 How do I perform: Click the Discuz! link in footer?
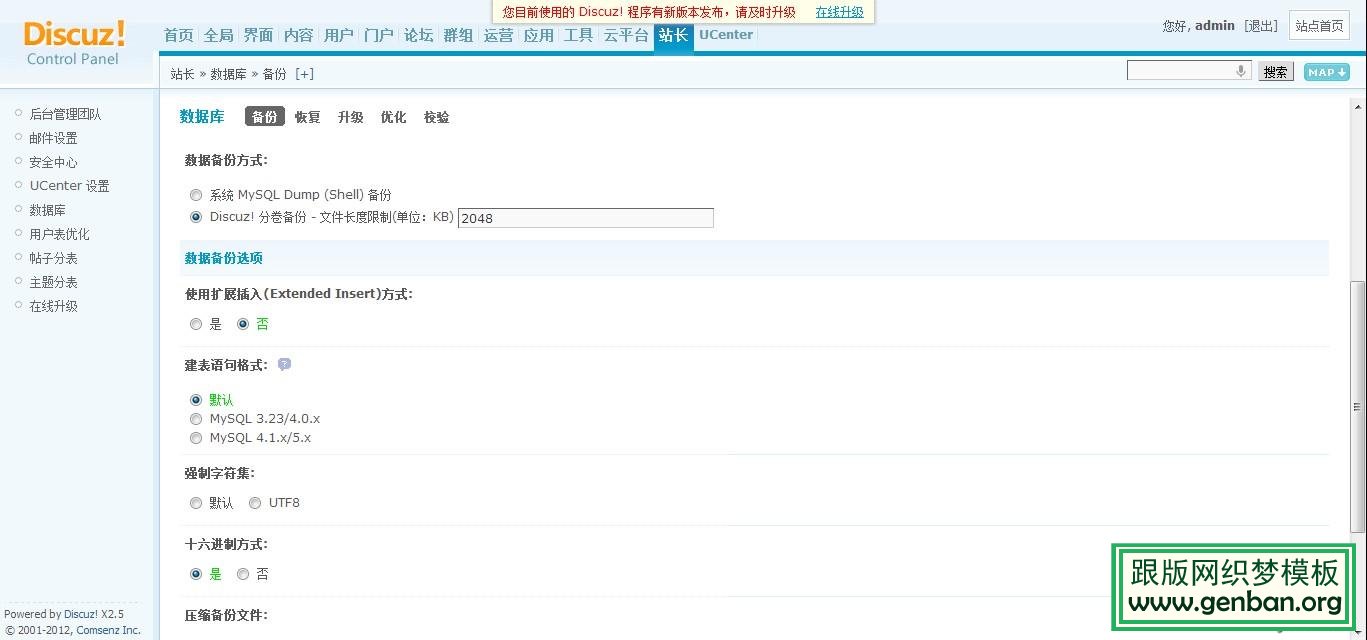(x=81, y=614)
